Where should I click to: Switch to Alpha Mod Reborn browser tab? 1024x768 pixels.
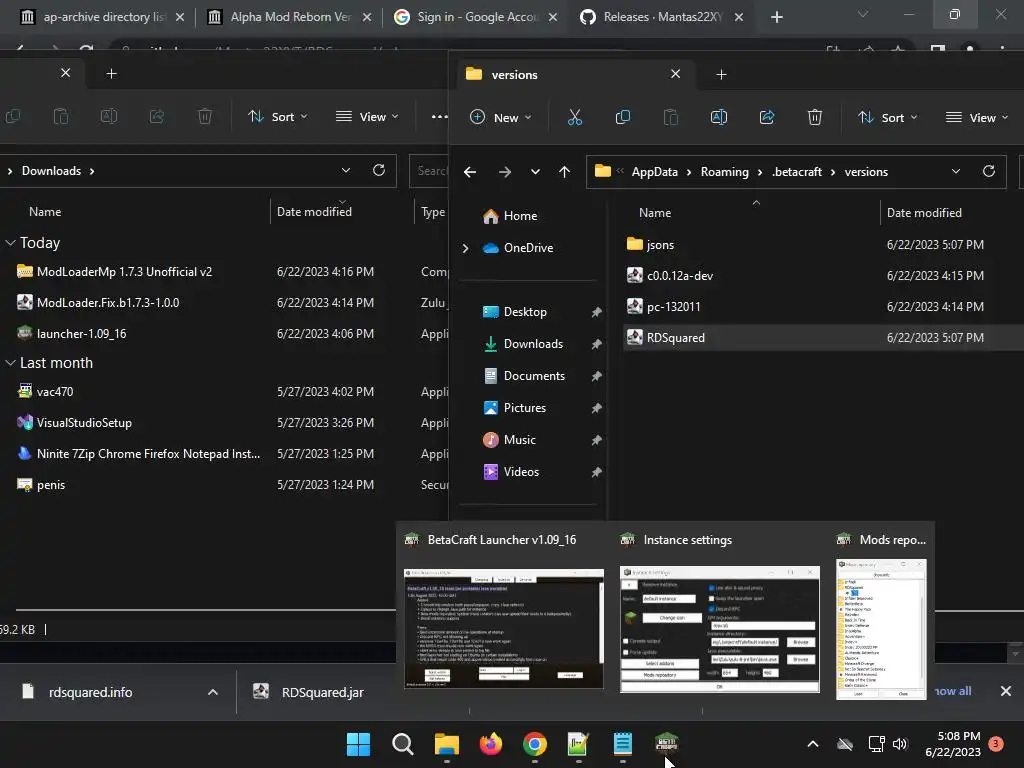click(290, 17)
